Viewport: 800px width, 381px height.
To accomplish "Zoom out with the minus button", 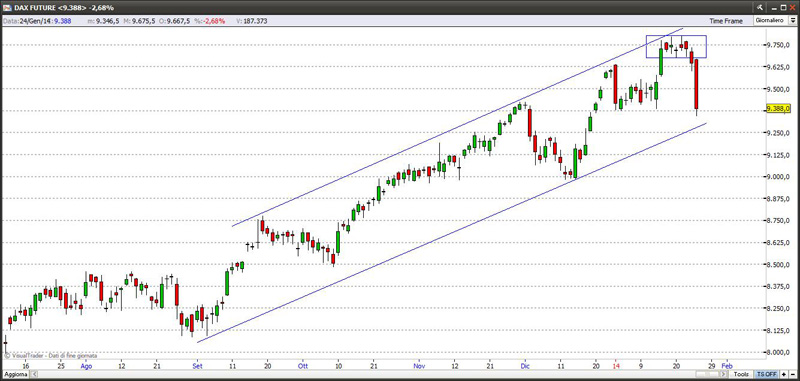I will coord(792,374).
